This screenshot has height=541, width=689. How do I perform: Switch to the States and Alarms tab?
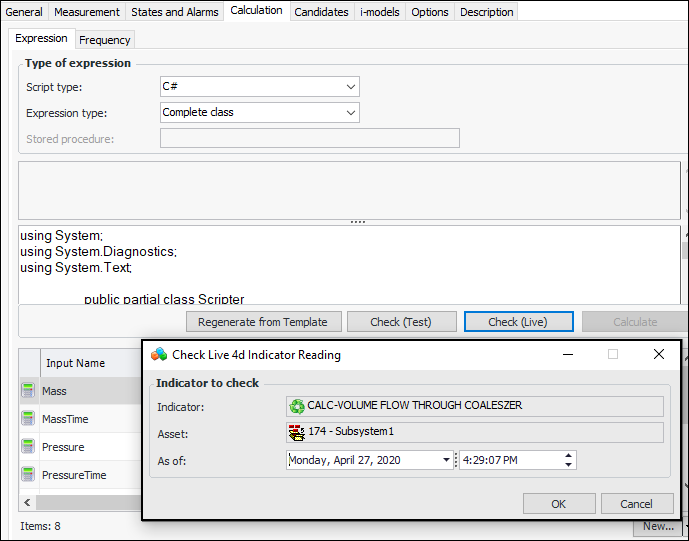[x=175, y=12]
